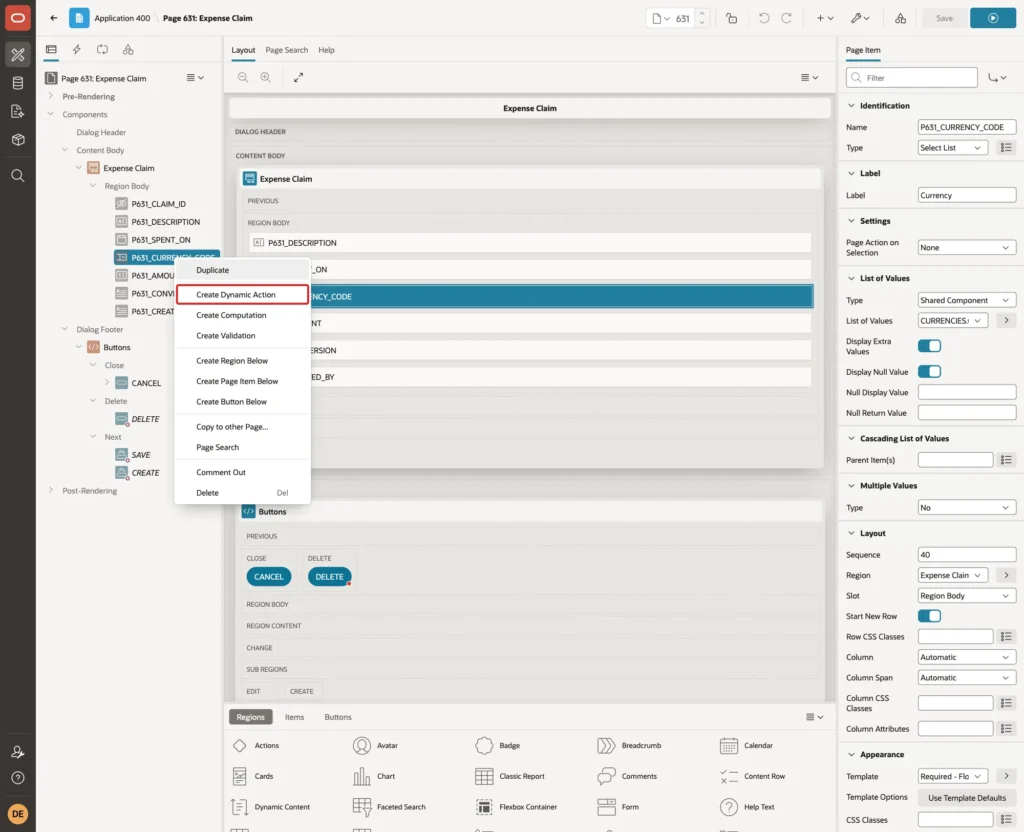Open the Type Select List dropdown

(x=952, y=148)
